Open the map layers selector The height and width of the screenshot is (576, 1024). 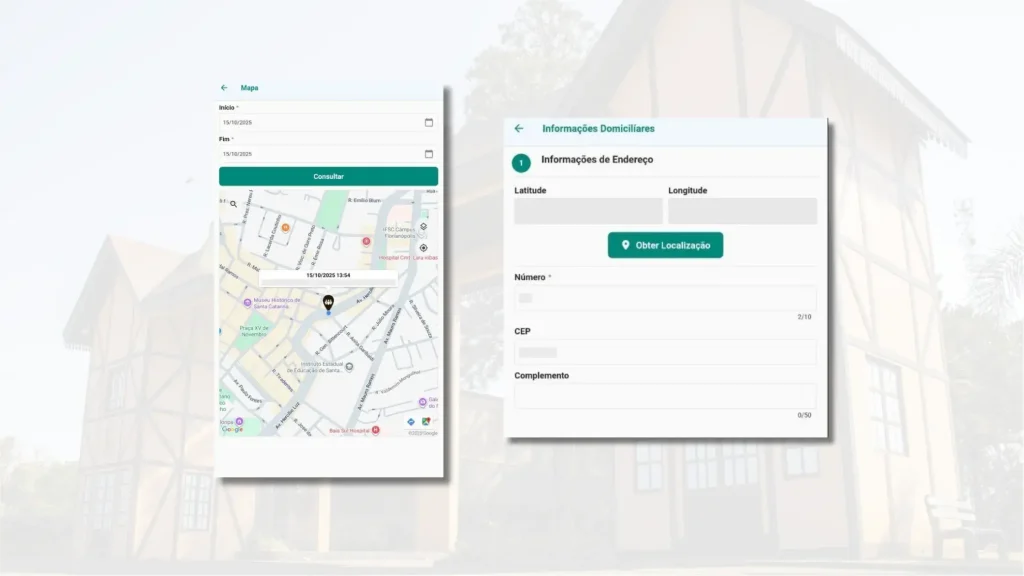pyautogui.click(x=423, y=227)
